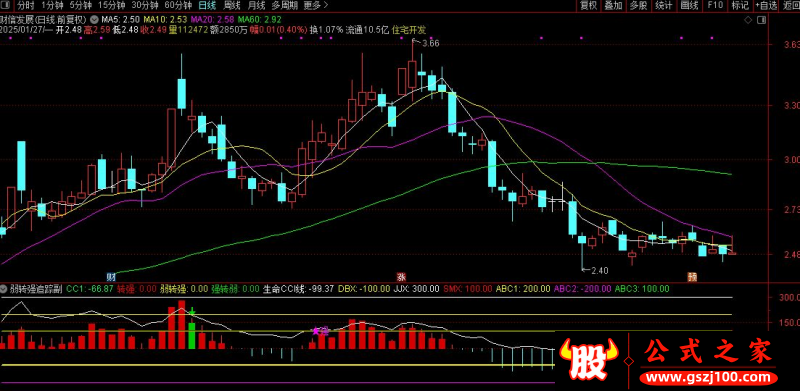
Task: Click the 3.66 high price label
Action: click(x=431, y=43)
